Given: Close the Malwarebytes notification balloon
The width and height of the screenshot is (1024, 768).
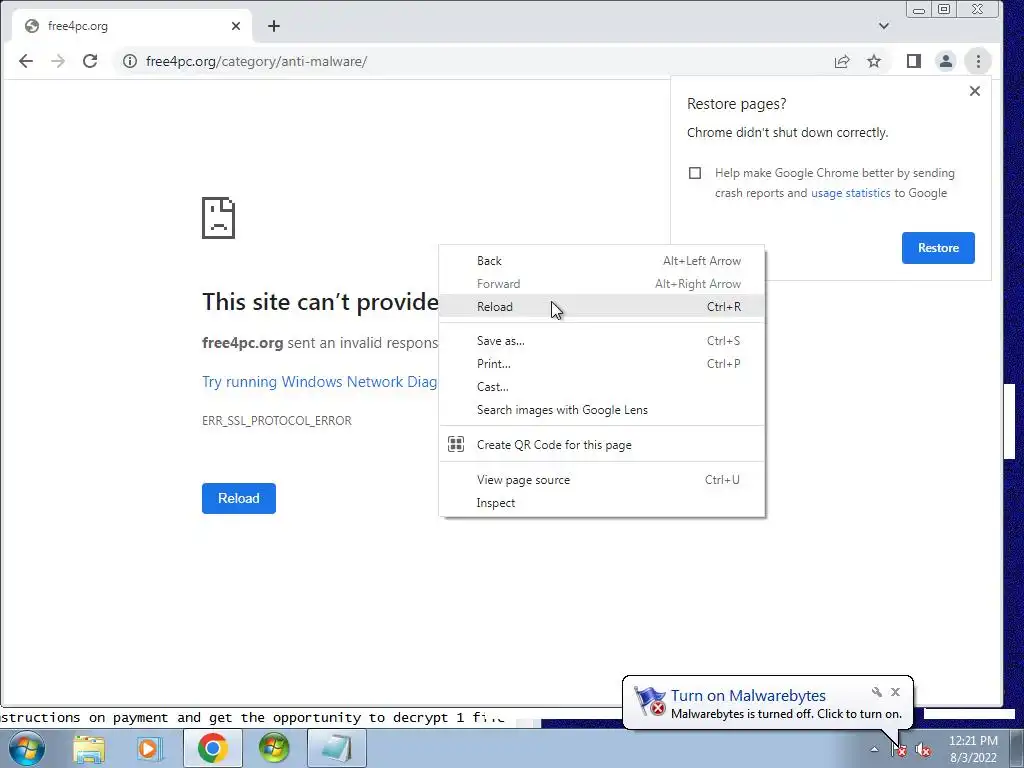Looking at the screenshot, I should pyautogui.click(x=895, y=692).
